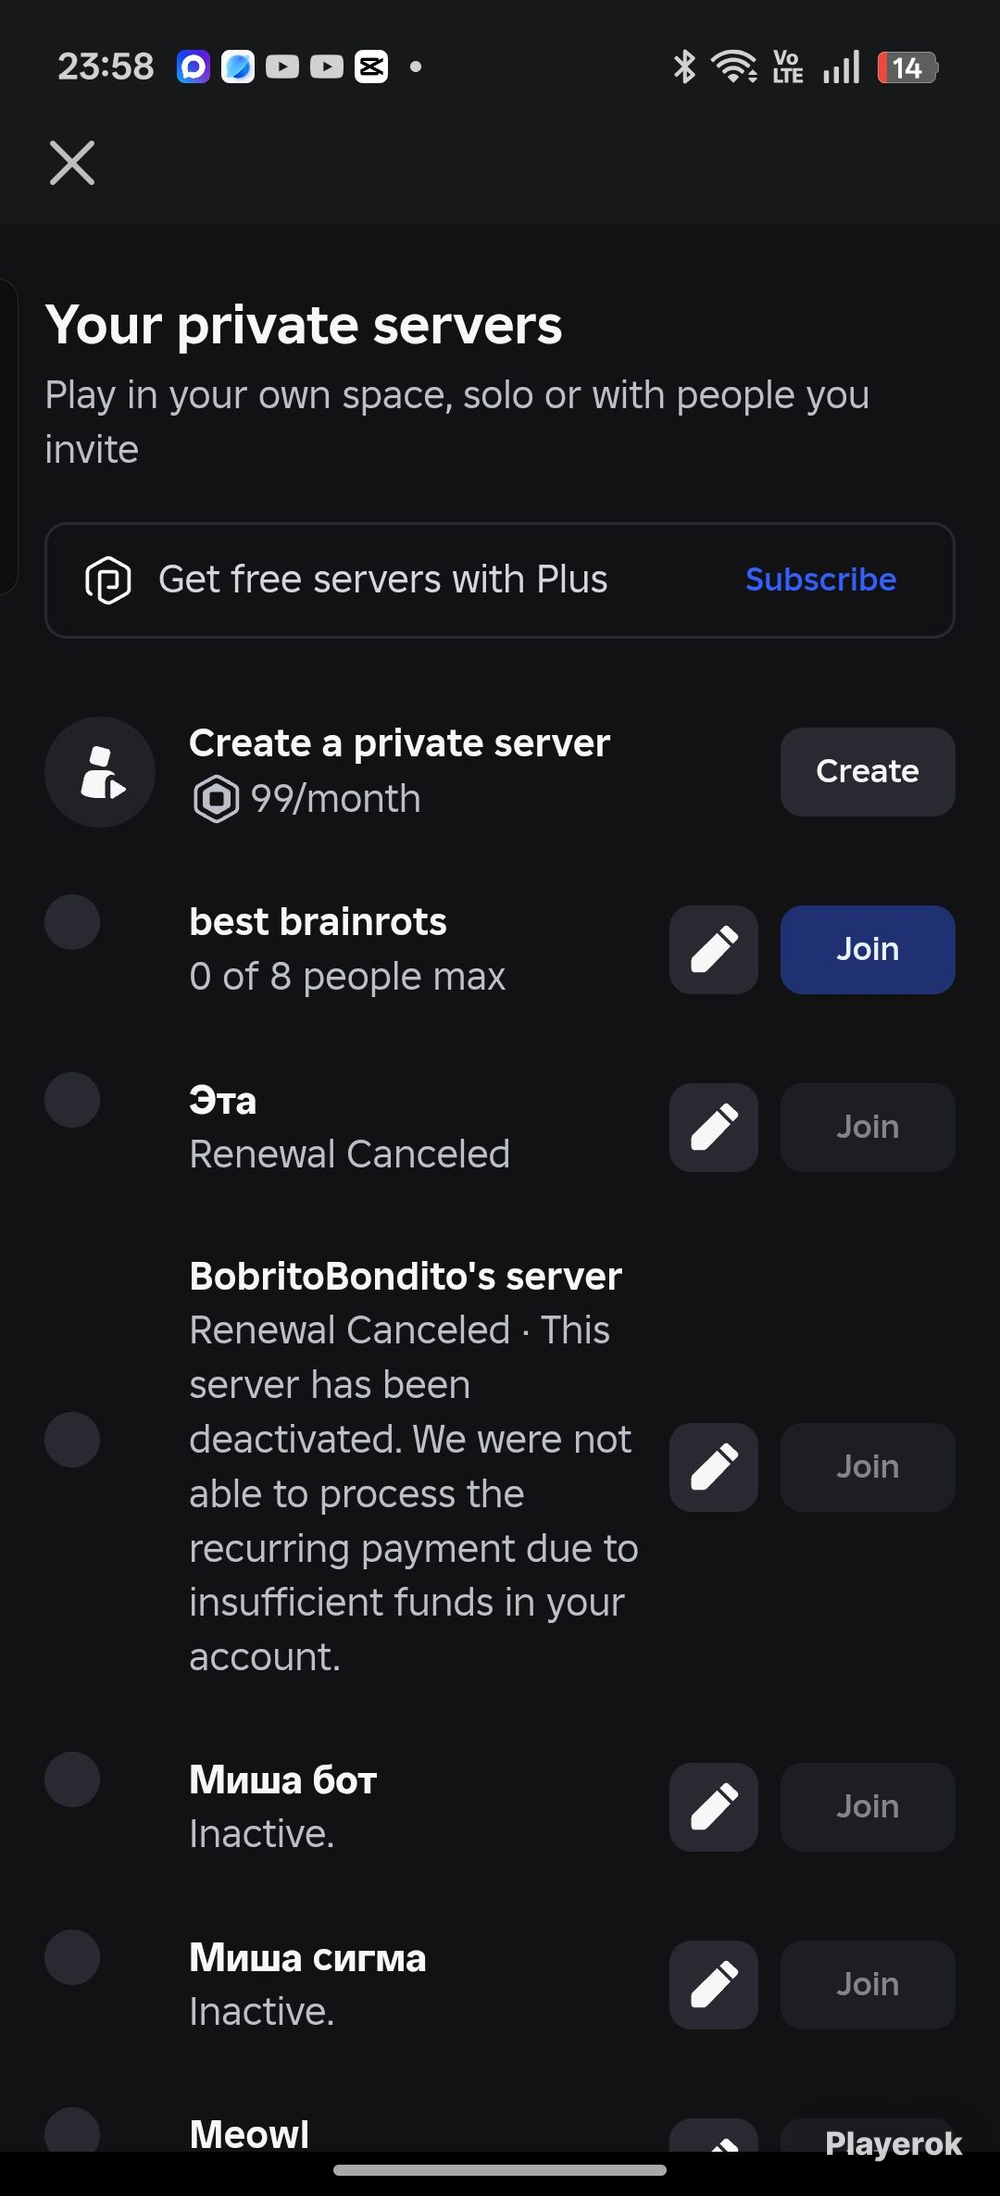Select the best brainrots server thumbnail

(72, 922)
